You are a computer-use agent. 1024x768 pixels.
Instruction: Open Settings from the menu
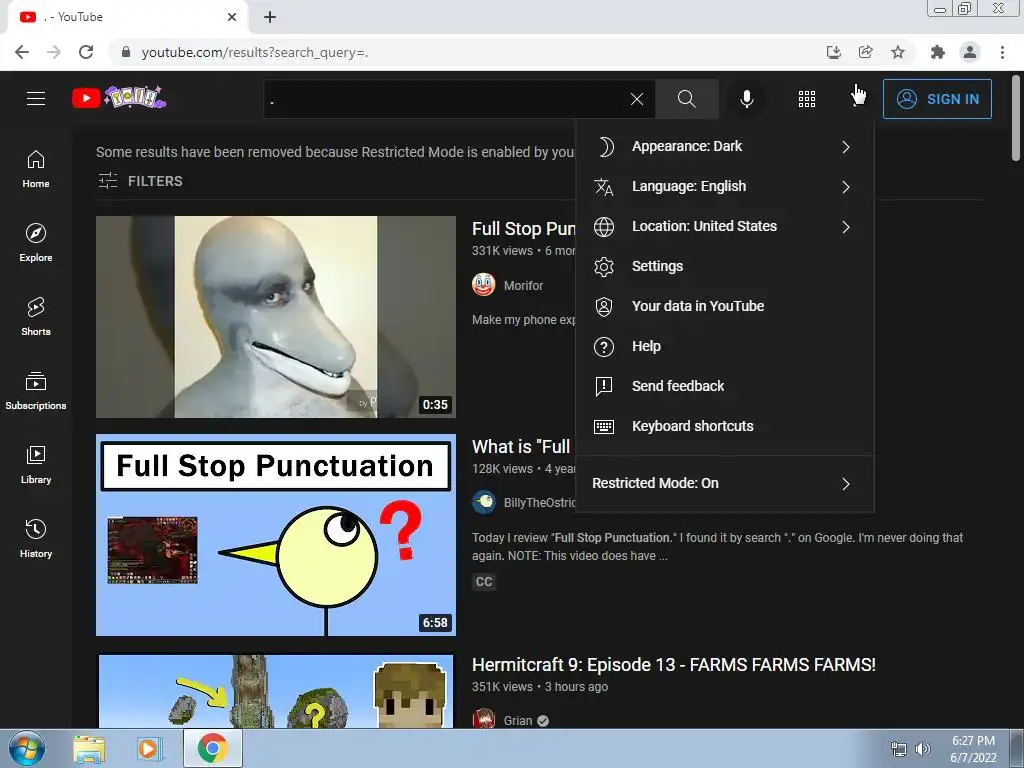click(x=725, y=266)
